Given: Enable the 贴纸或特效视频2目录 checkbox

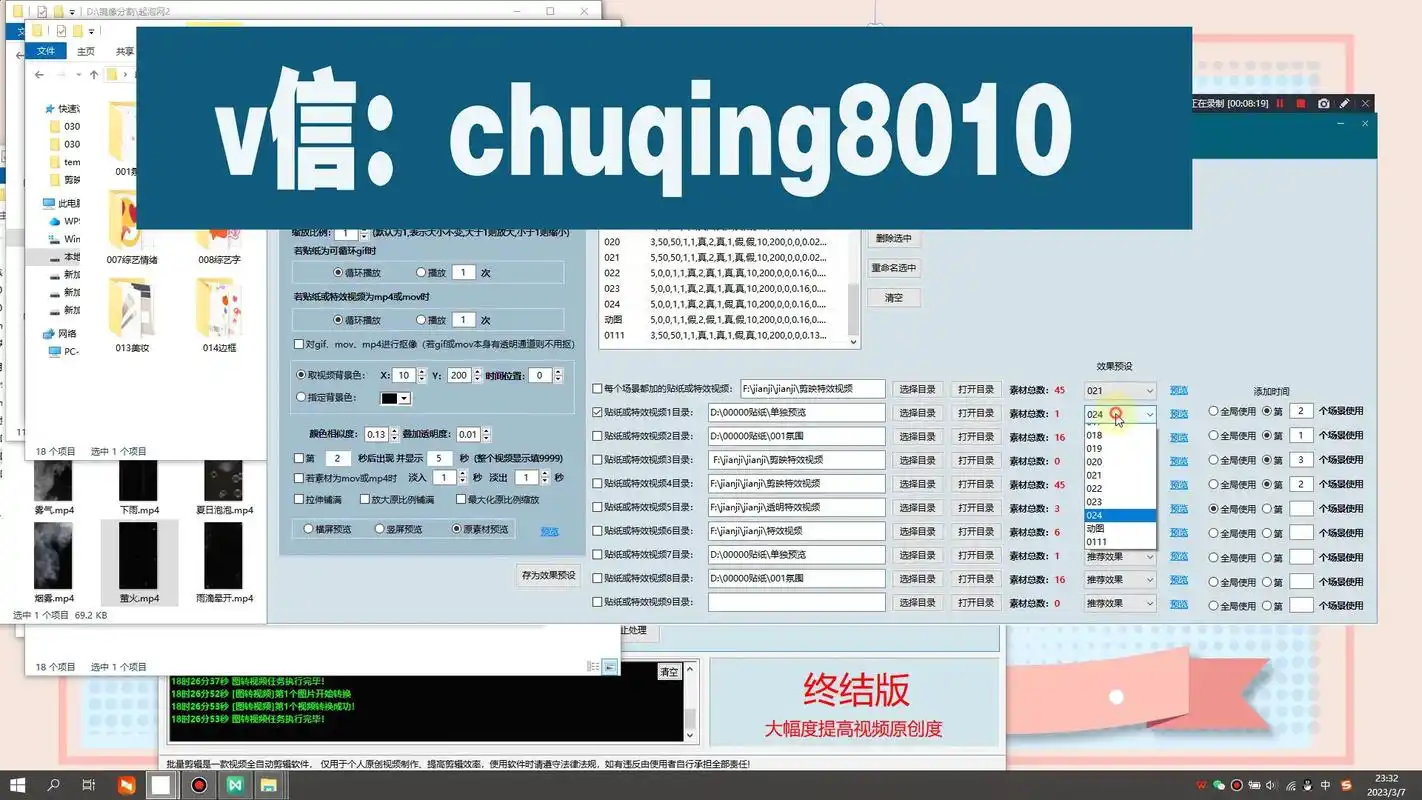Looking at the screenshot, I should [598, 437].
